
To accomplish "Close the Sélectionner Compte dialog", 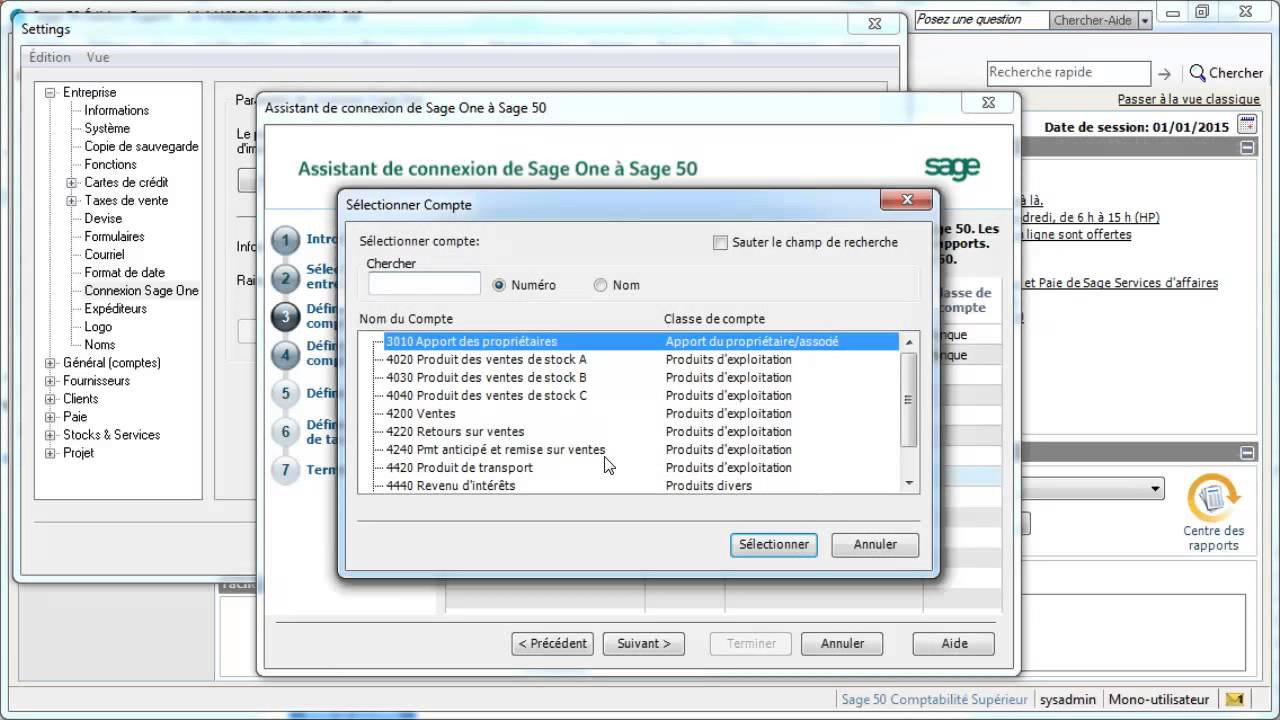I will pyautogui.click(x=906, y=199).
